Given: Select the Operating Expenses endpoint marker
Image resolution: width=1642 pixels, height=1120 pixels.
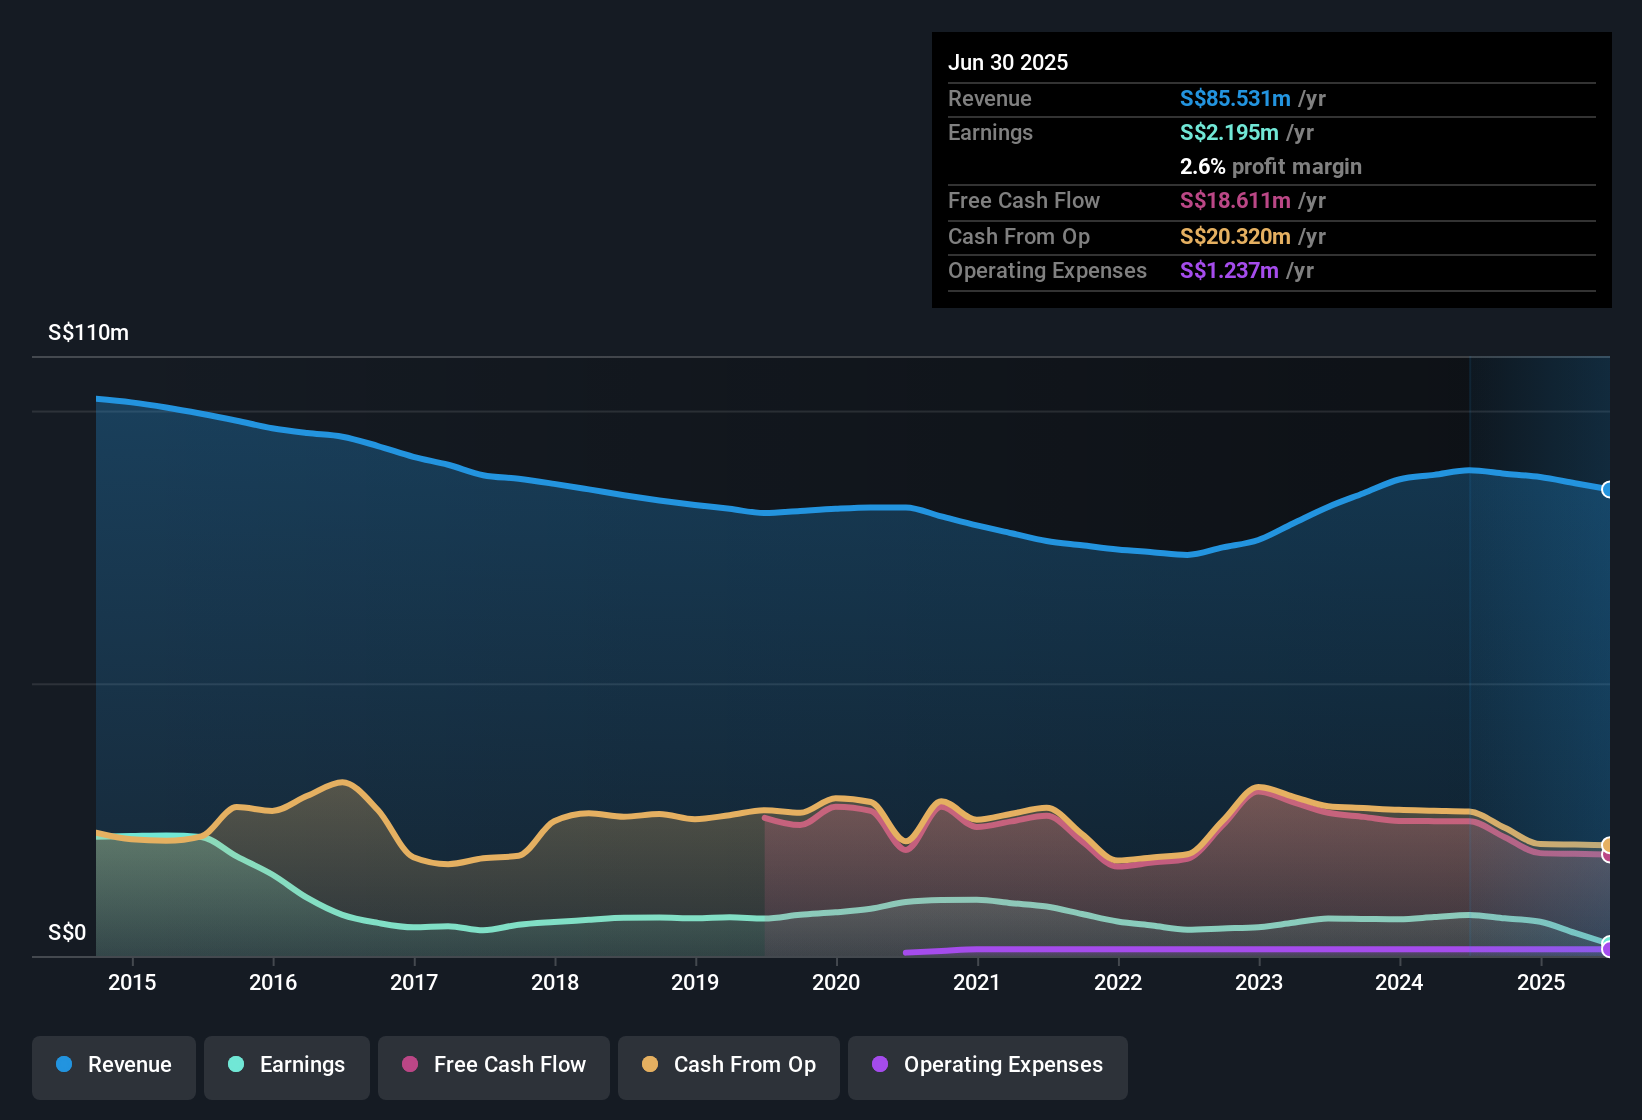Looking at the screenshot, I should tap(1607, 949).
